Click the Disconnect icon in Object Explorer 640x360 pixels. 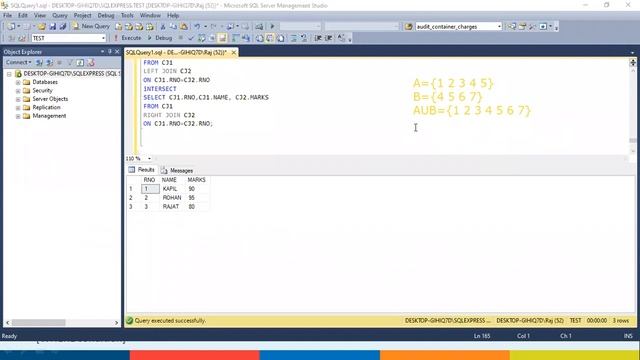(49, 62)
